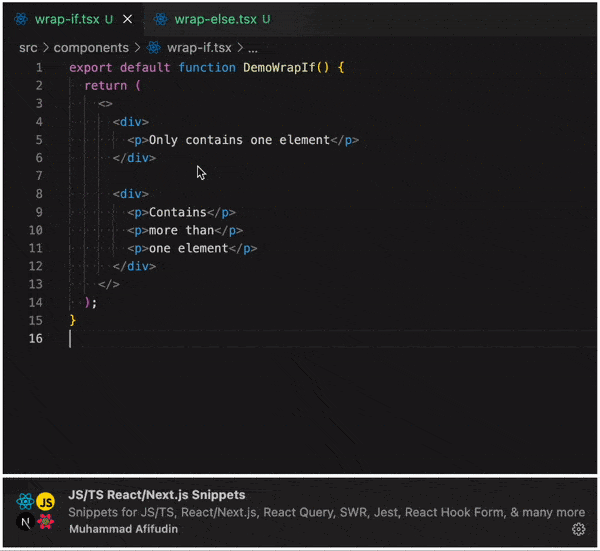The image size is (600, 551).
Task: Click the 'function' keyword on line 1
Action: coord(207,68)
